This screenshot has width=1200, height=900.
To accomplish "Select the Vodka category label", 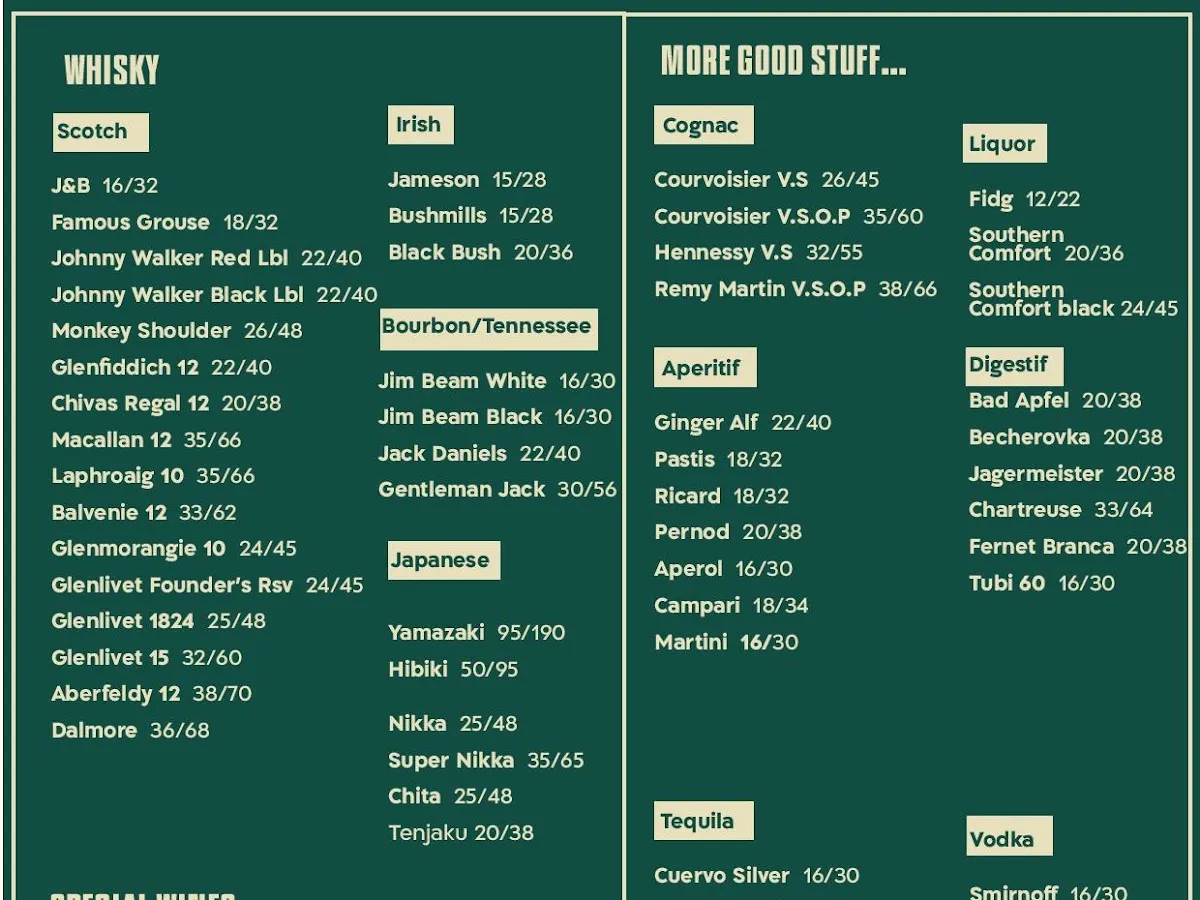I will tap(1007, 838).
